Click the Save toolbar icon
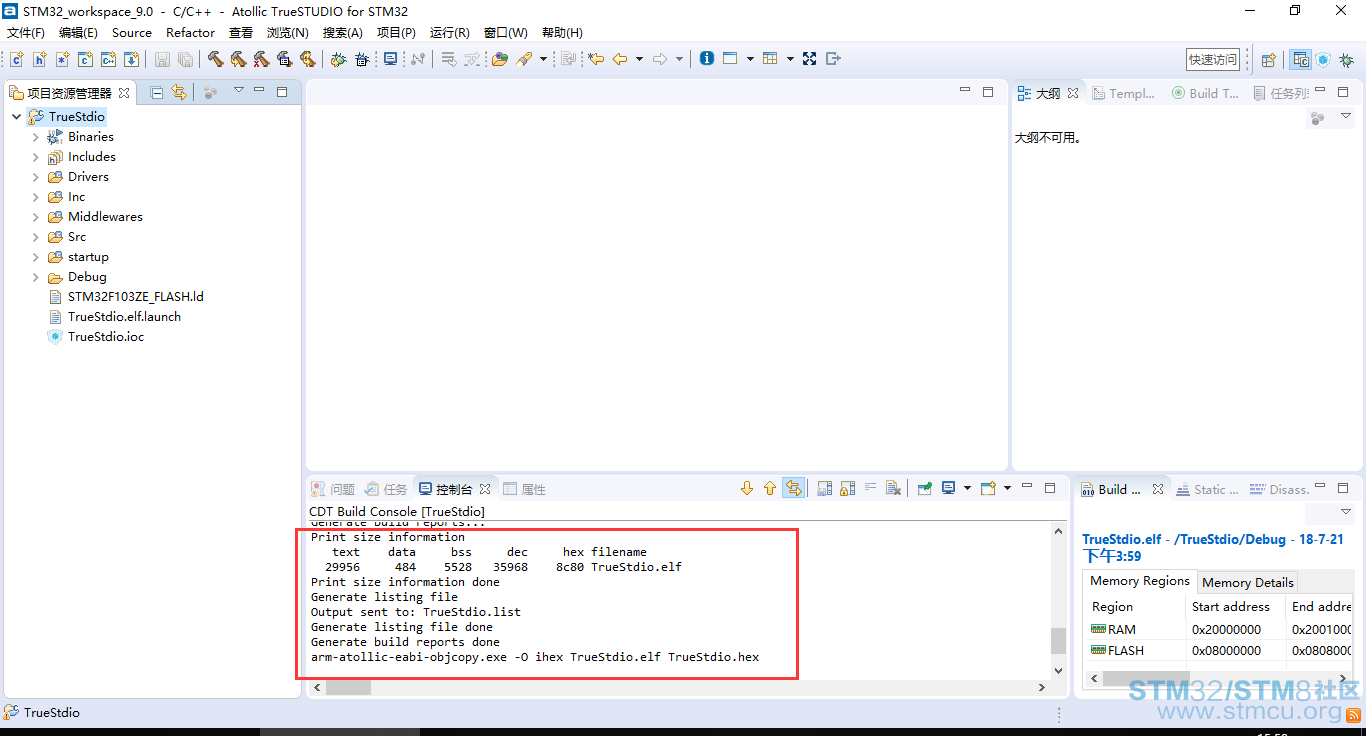1366x736 pixels. 161,59
